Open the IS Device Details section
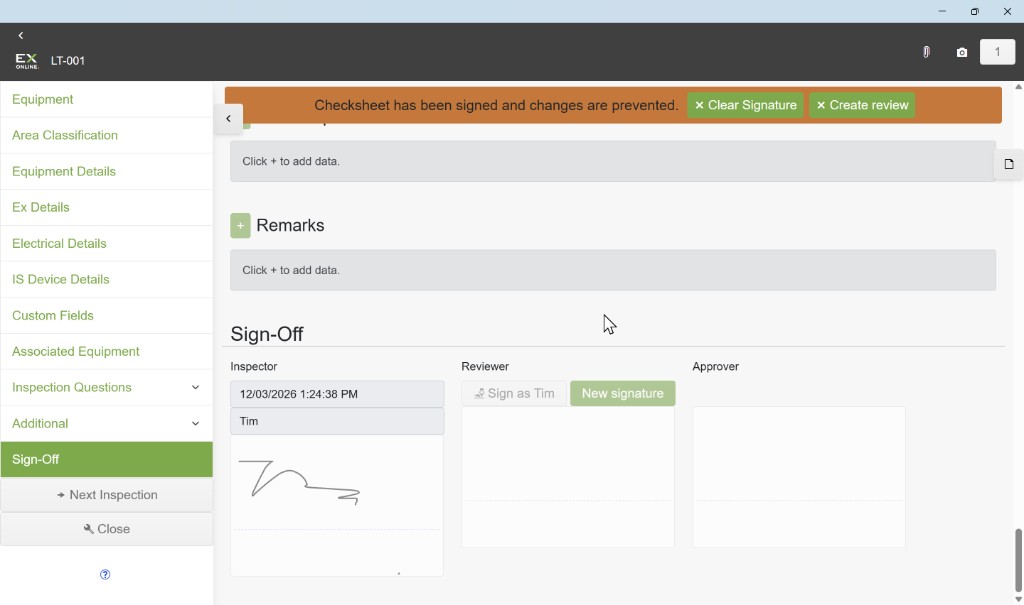This screenshot has width=1024, height=605. point(106,279)
